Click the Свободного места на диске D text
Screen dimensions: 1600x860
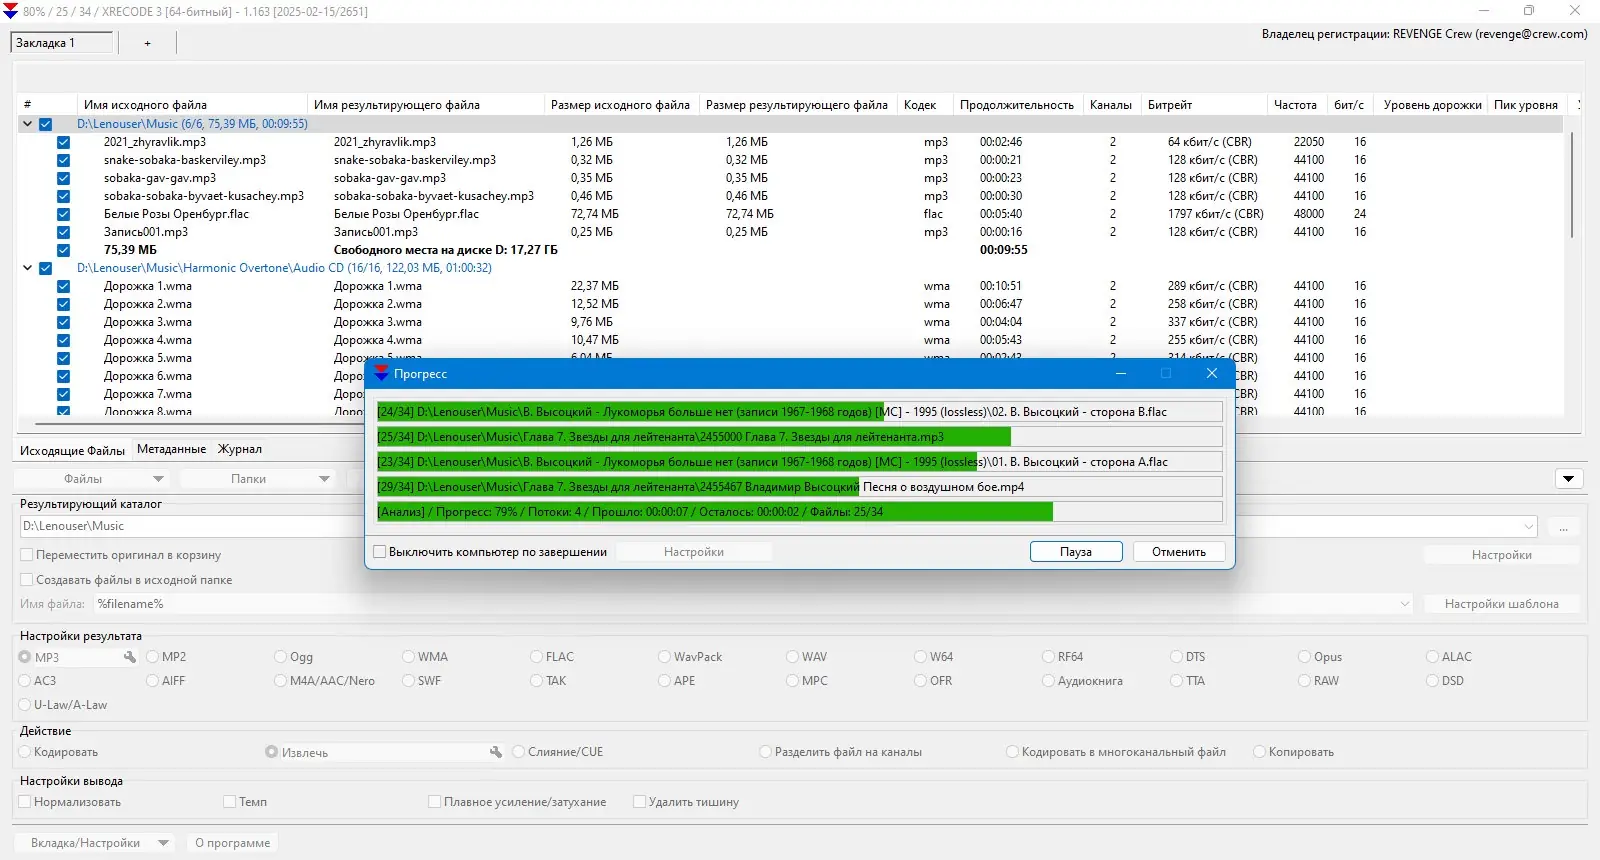pyautogui.click(x=446, y=250)
